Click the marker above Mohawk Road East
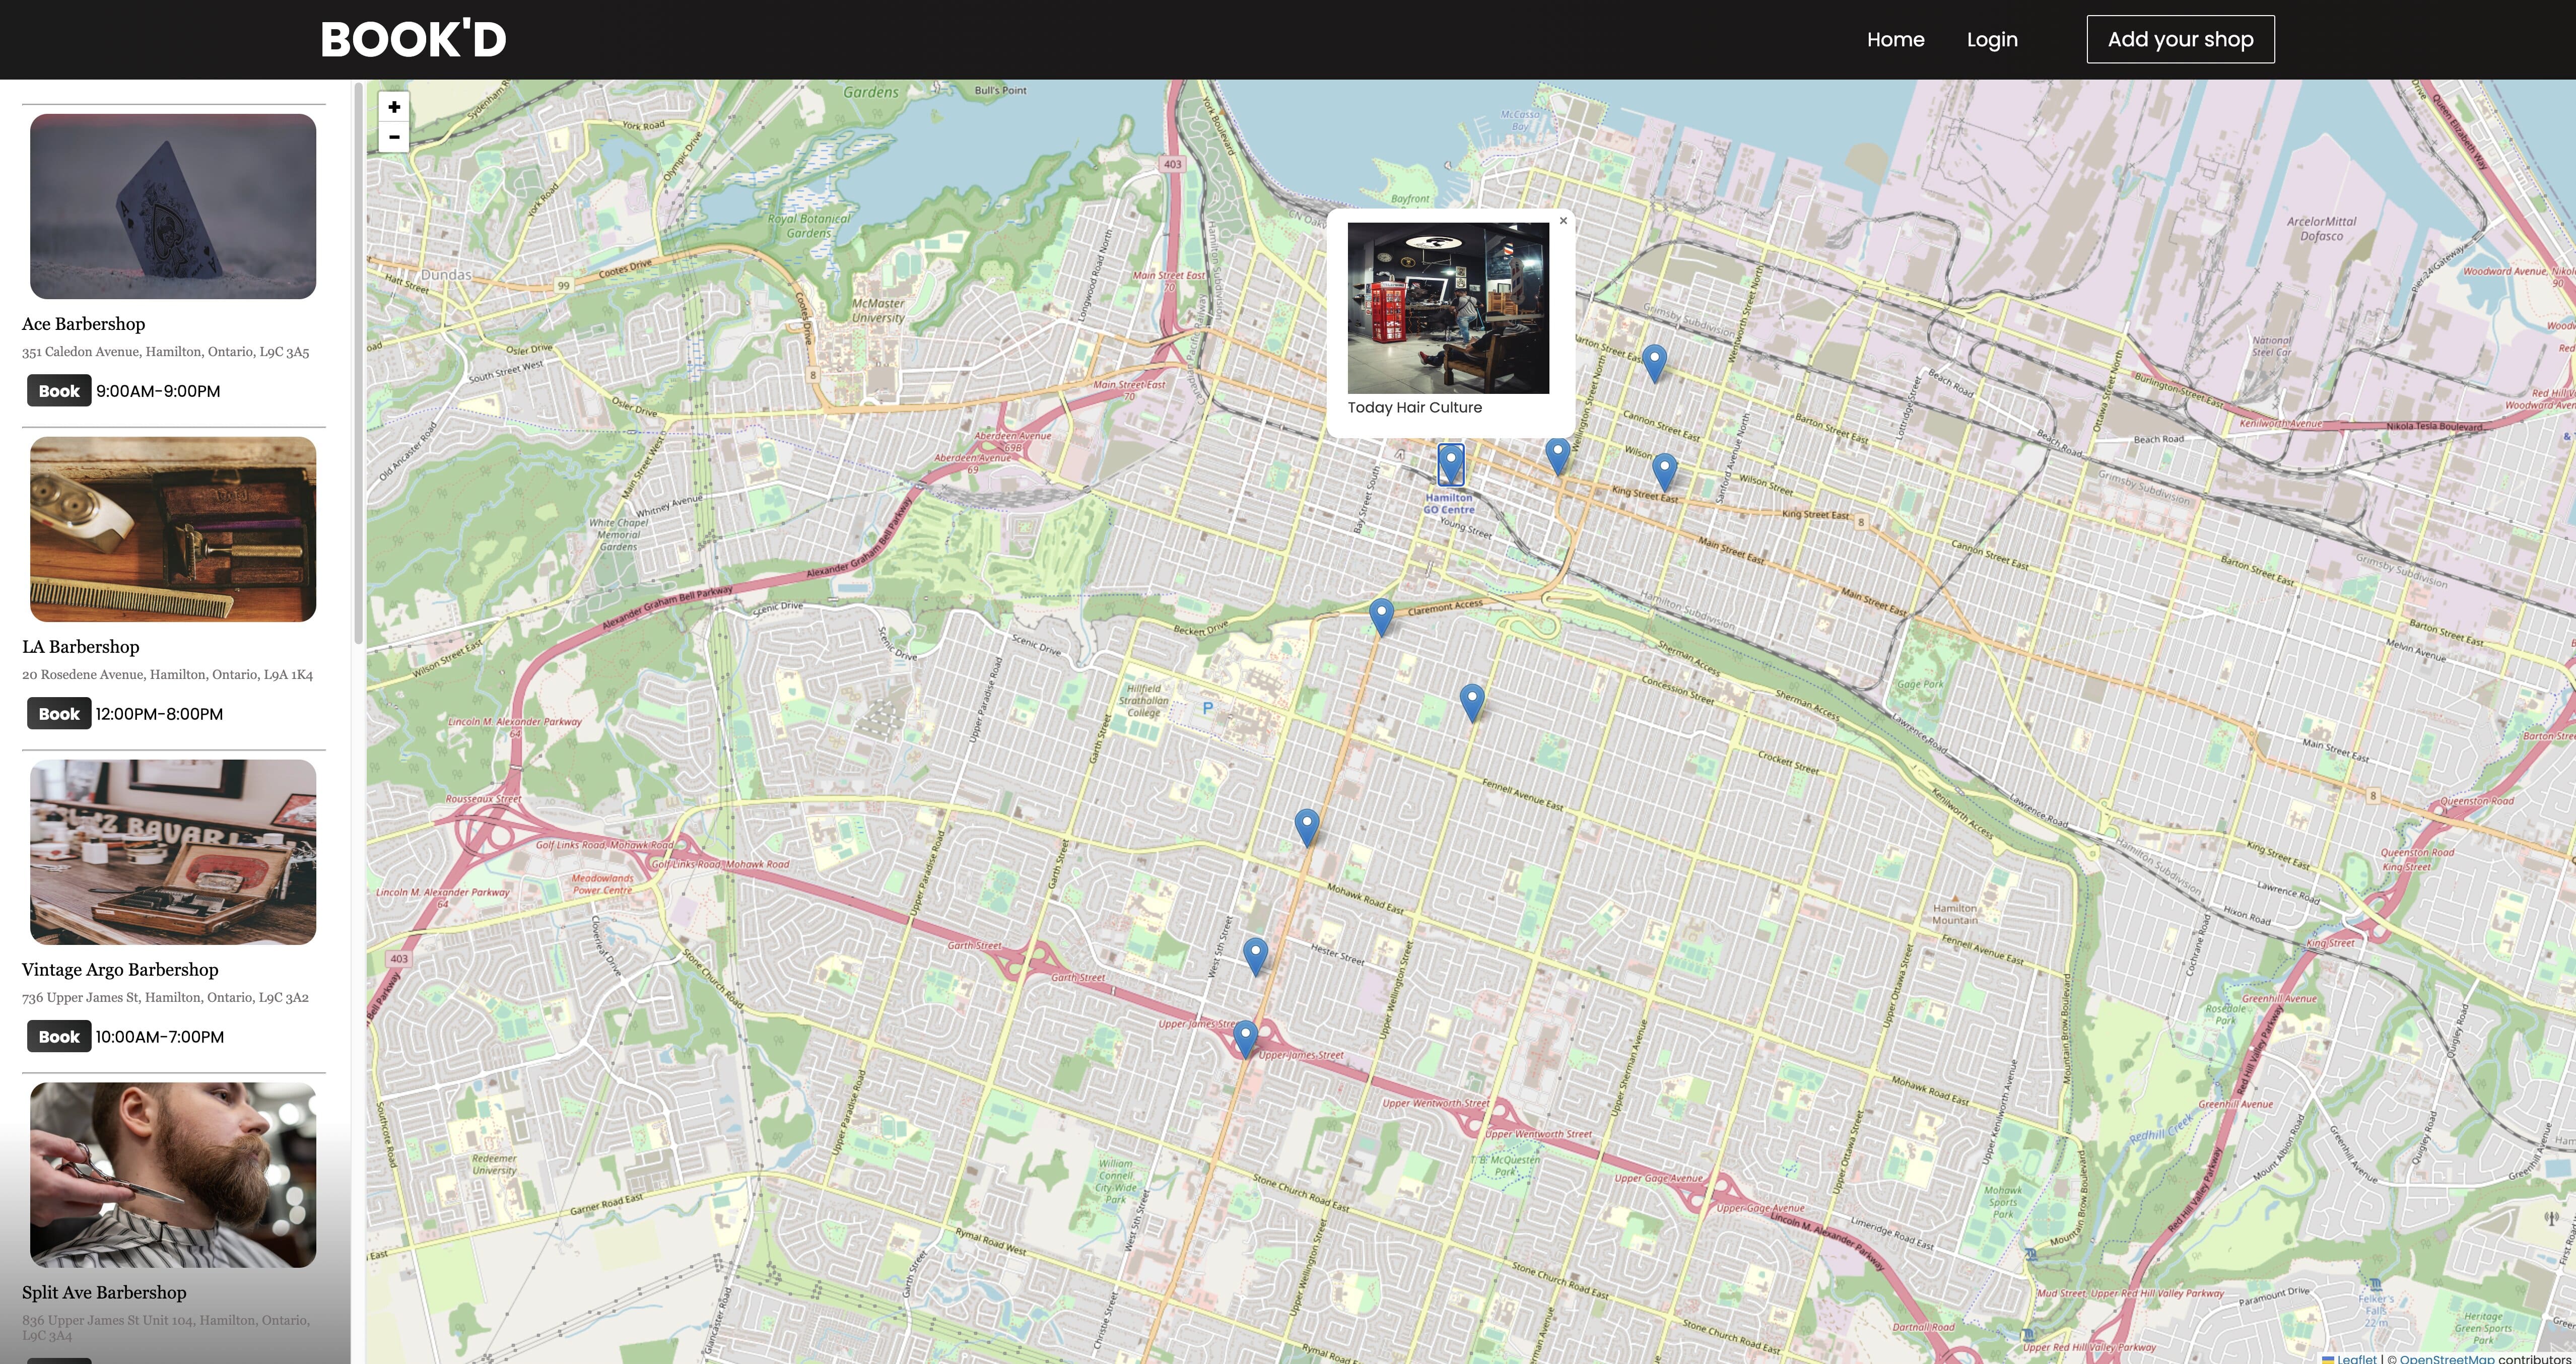Viewport: 2576px width, 1364px height. tap(1306, 827)
